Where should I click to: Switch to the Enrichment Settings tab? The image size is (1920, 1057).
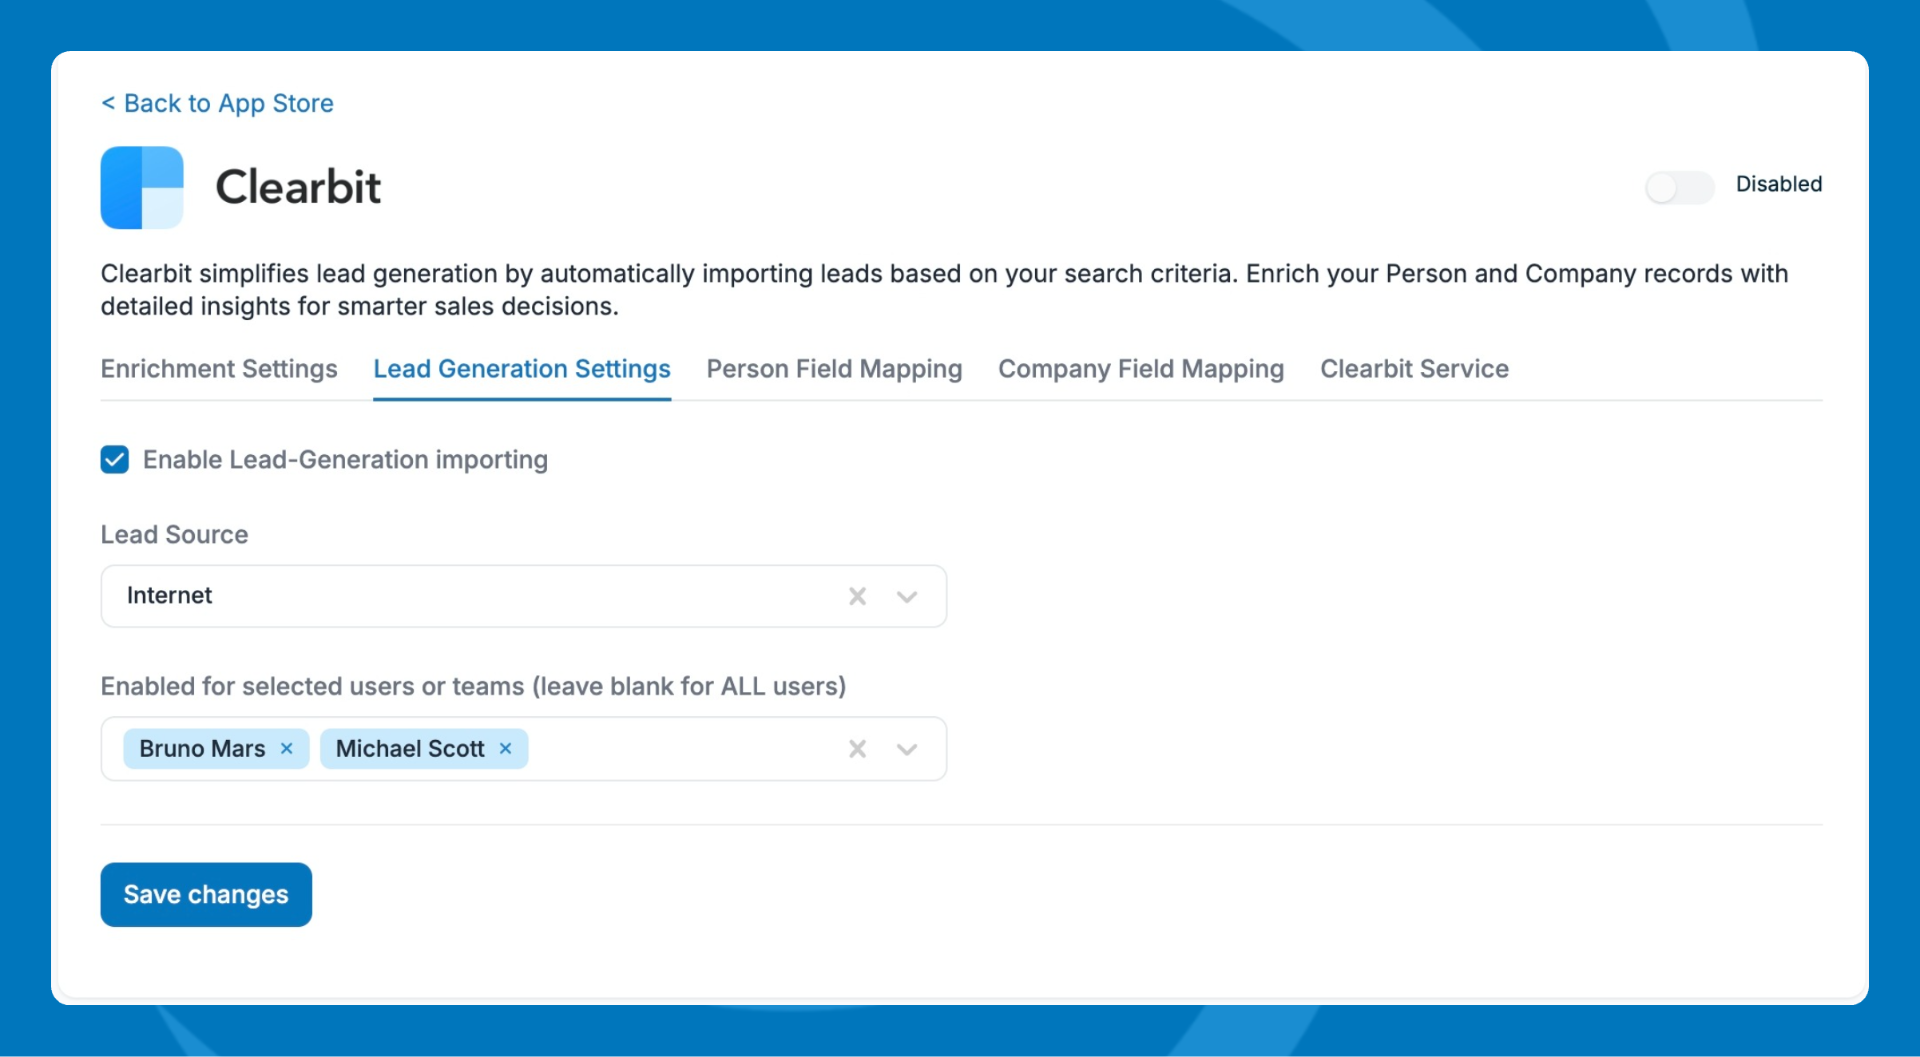219,369
